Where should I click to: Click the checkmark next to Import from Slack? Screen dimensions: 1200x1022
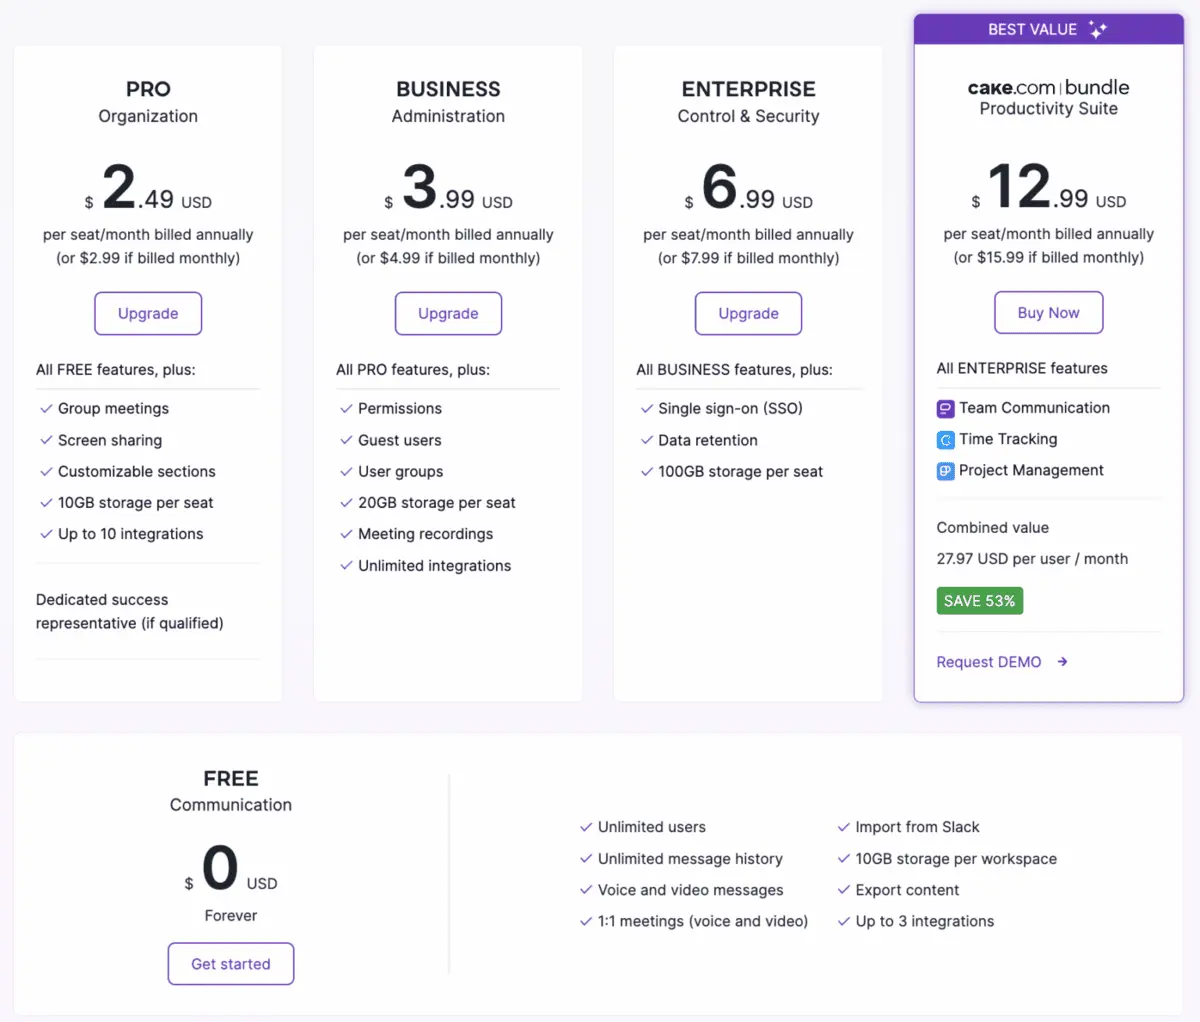pos(843,827)
